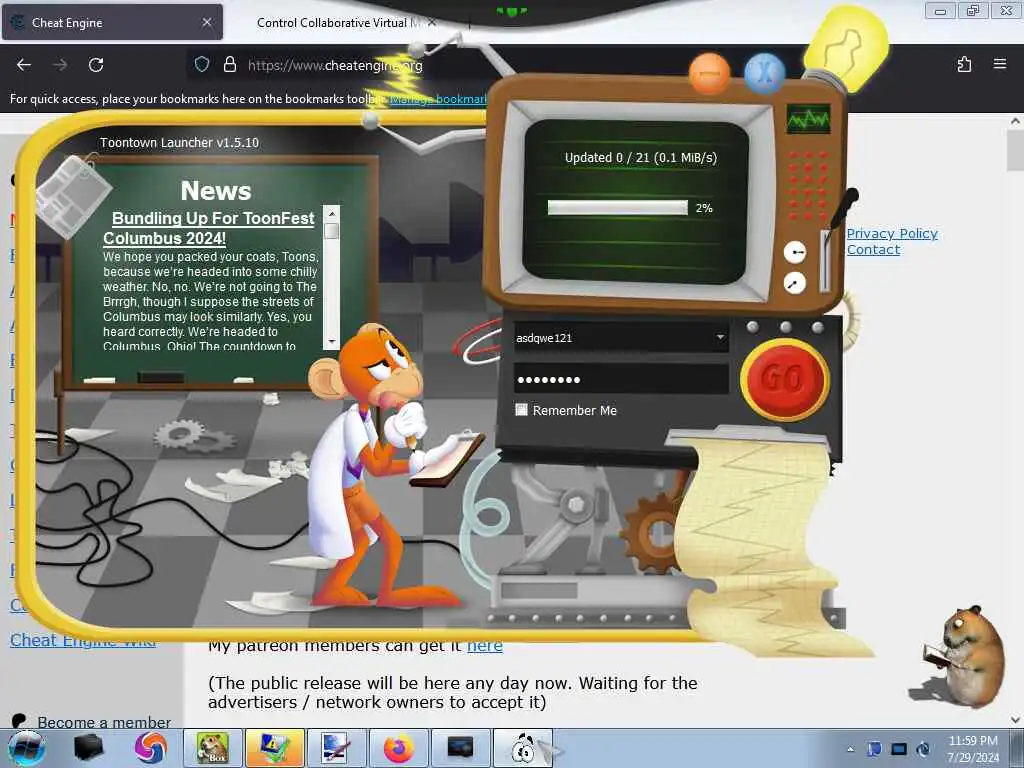Viewport: 1024px width, 768px height.
Task: Click the green oscilloscope display on TV
Action: 808,119
